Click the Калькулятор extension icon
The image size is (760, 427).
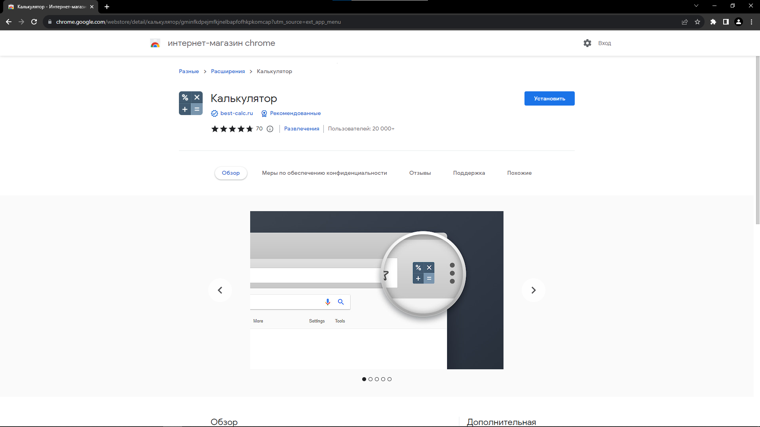191,103
